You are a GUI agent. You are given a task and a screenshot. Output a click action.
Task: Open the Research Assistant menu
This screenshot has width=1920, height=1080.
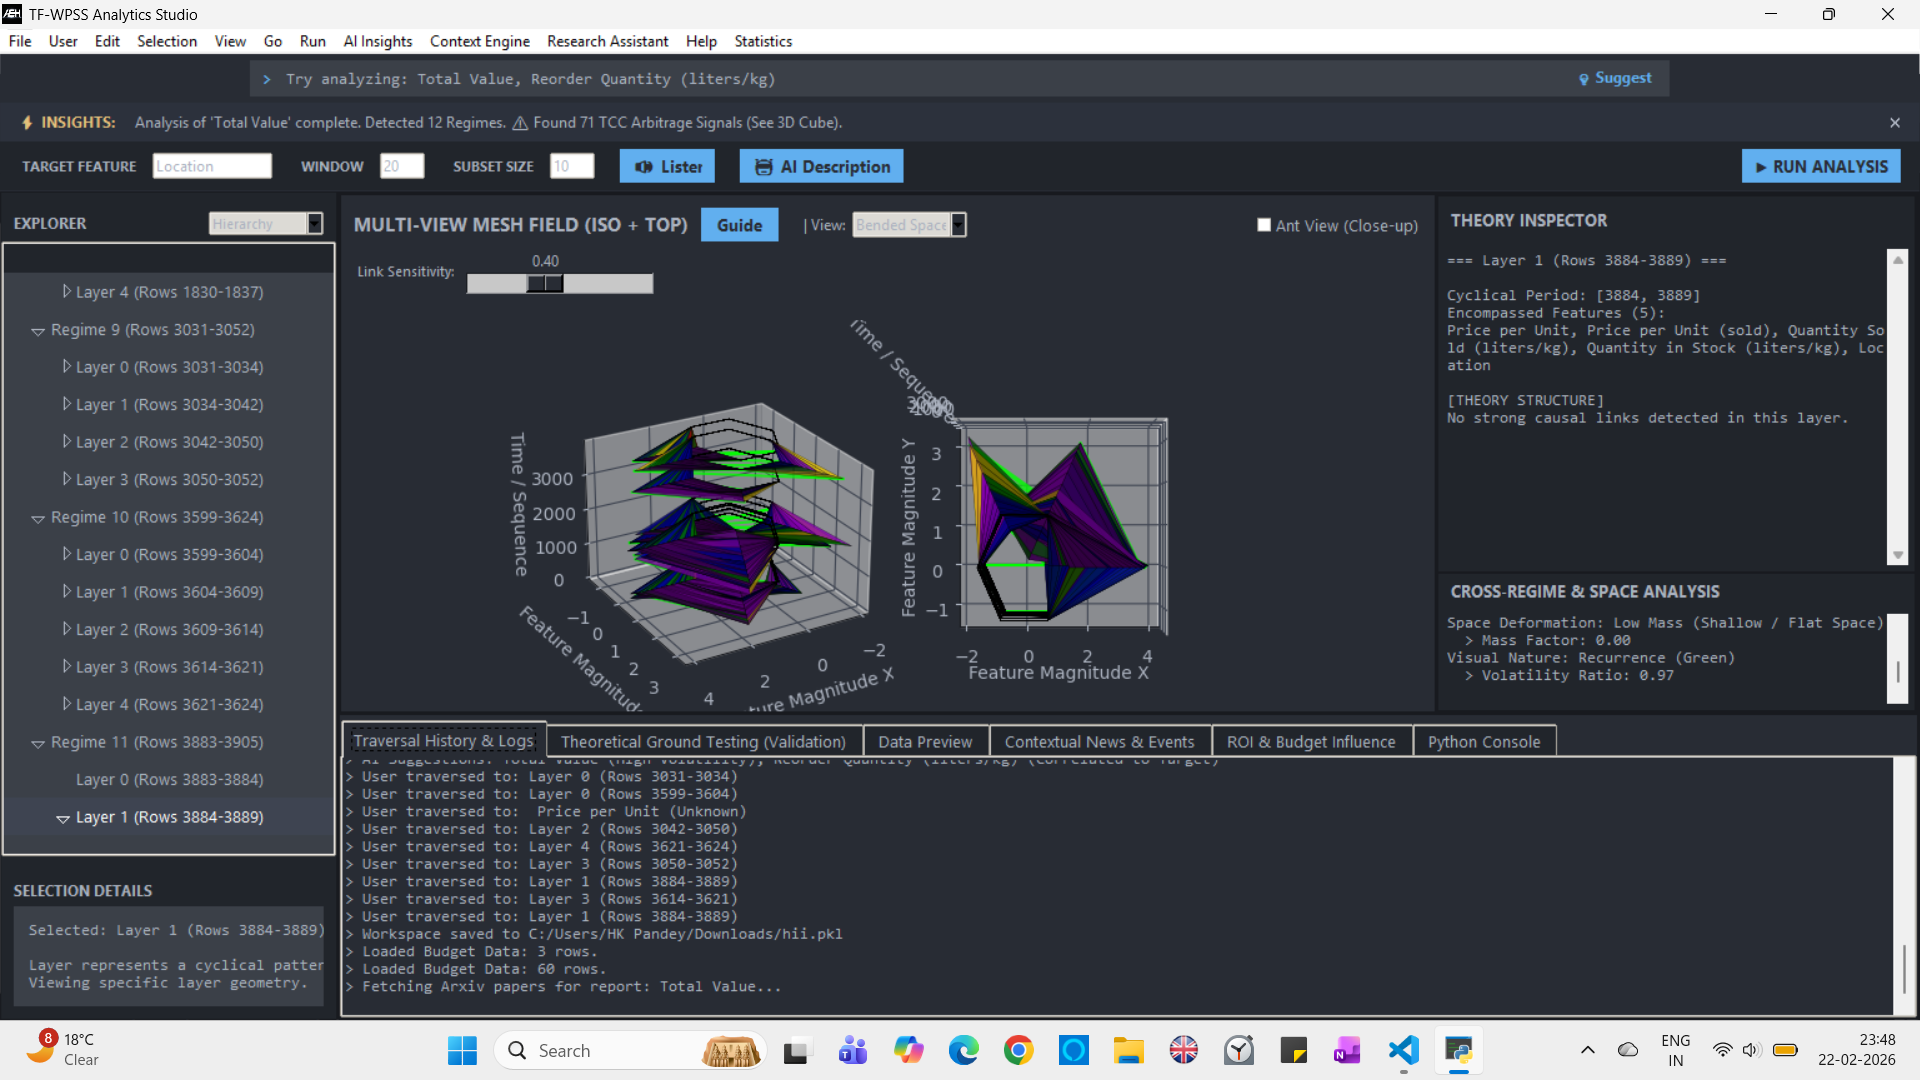[607, 41]
